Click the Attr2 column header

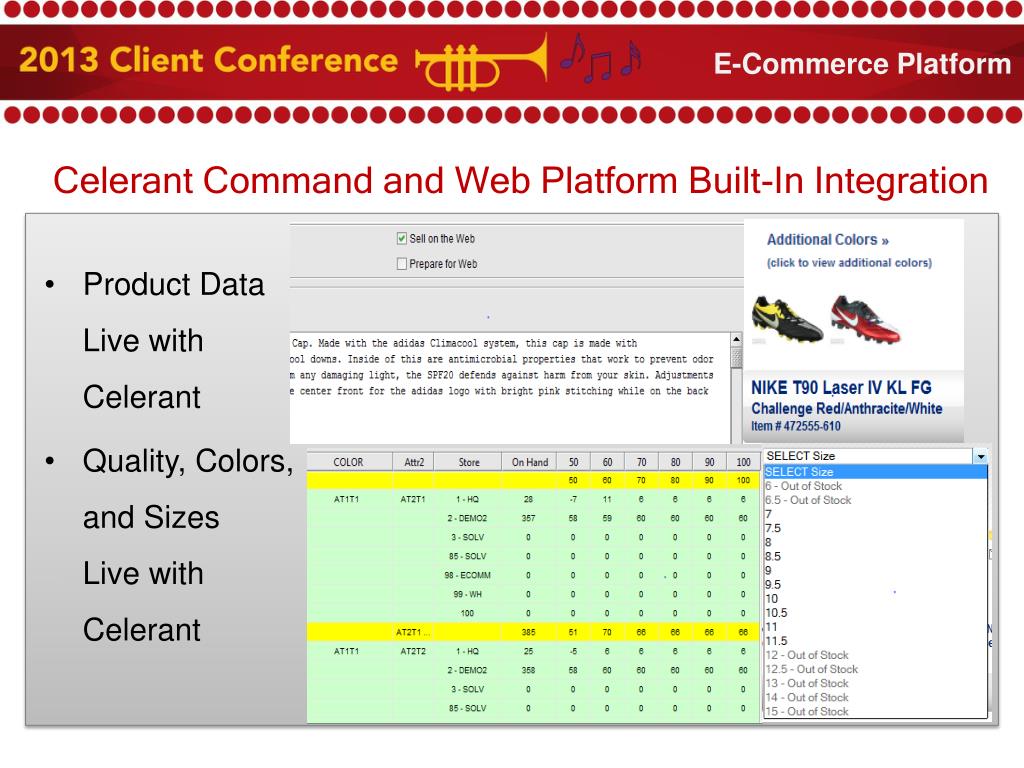pyautogui.click(x=413, y=462)
